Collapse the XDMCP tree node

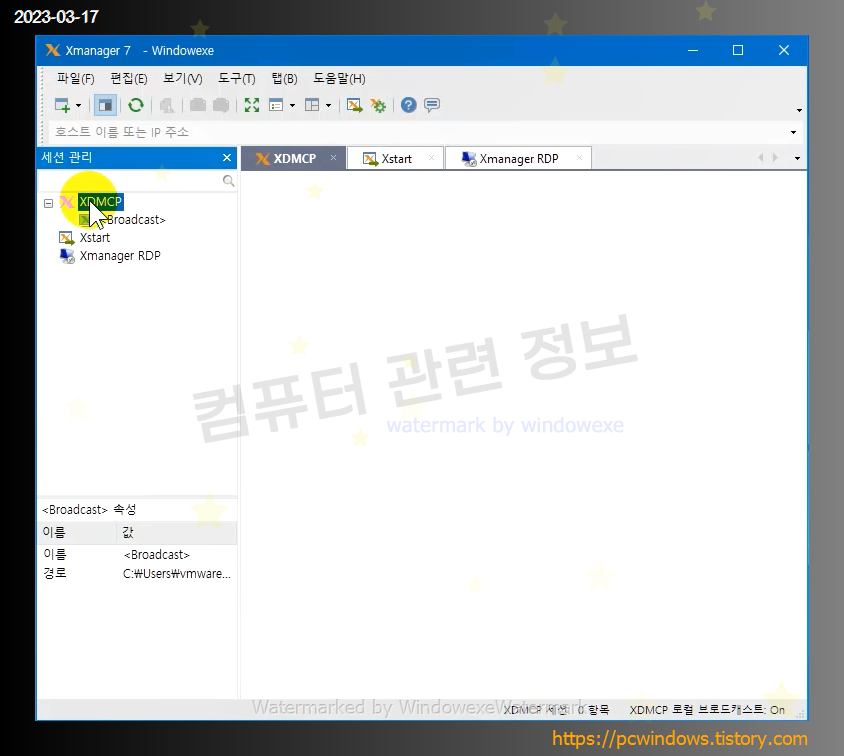(48, 203)
